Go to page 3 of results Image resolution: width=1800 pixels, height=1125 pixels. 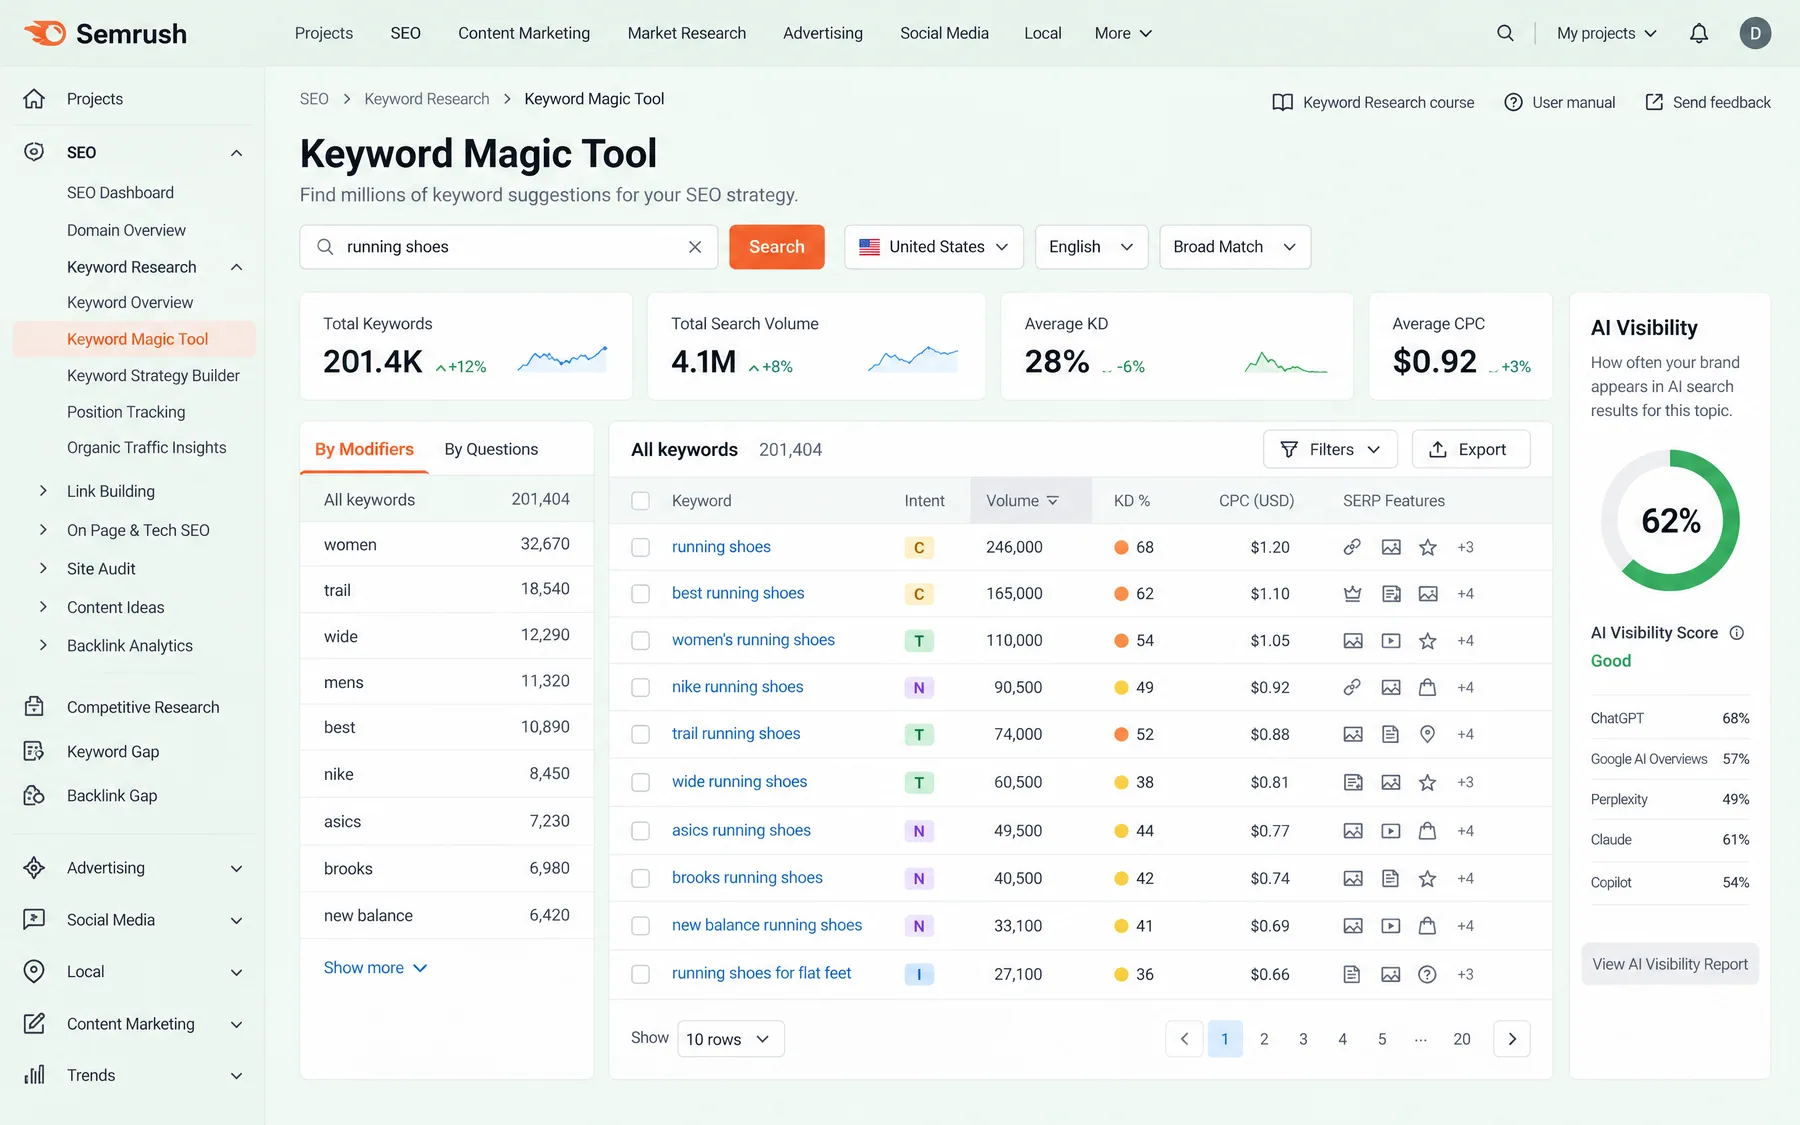[x=1303, y=1039]
